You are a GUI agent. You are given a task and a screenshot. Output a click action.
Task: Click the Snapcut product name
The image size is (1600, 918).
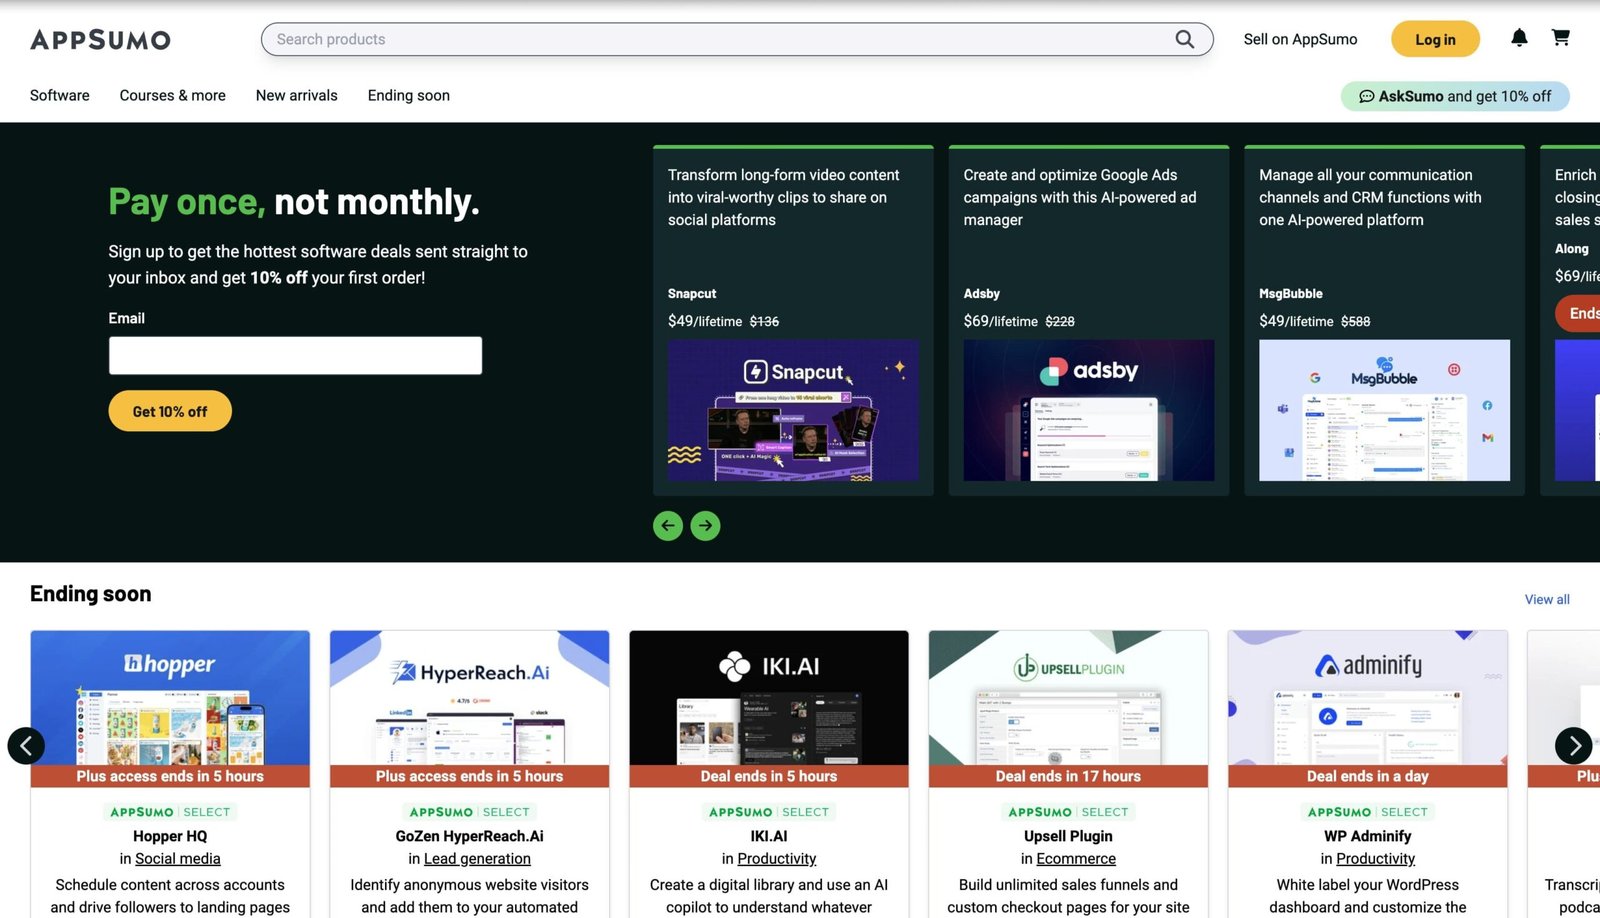[x=692, y=293]
